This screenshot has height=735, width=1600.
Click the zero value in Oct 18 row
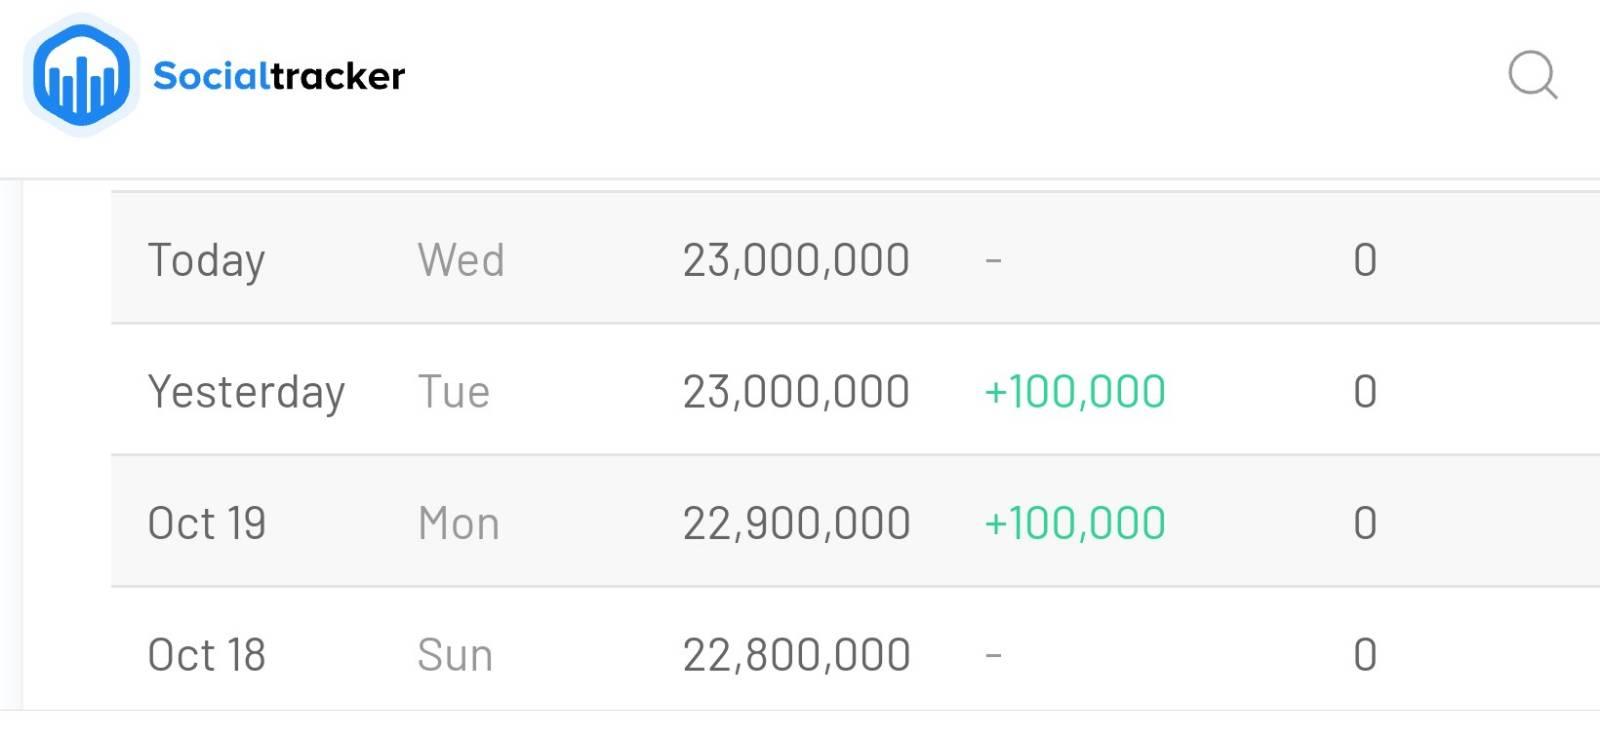click(1365, 656)
